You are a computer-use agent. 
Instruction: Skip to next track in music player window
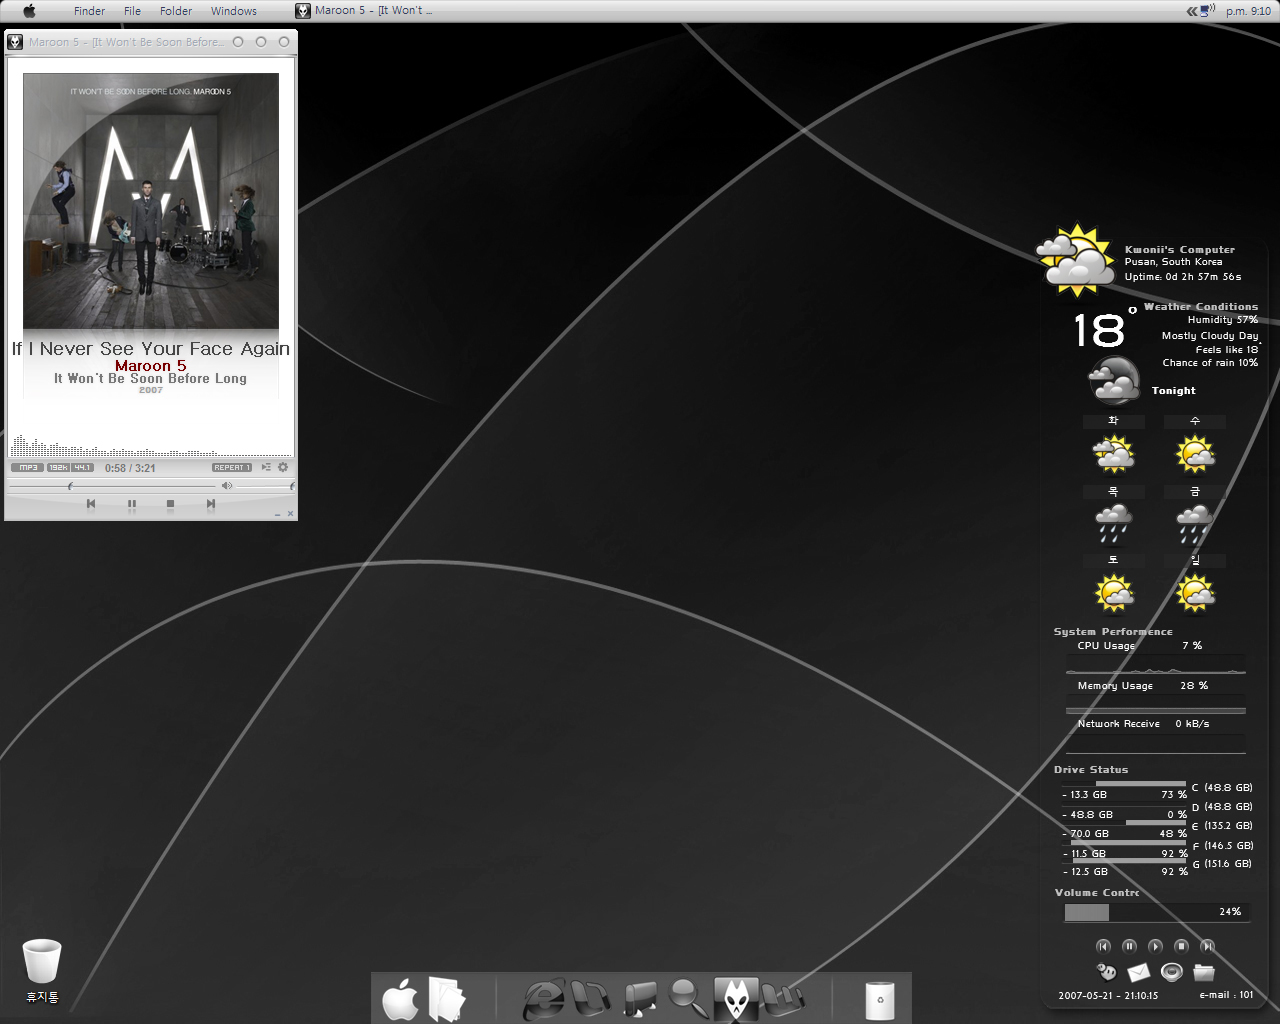coord(210,504)
